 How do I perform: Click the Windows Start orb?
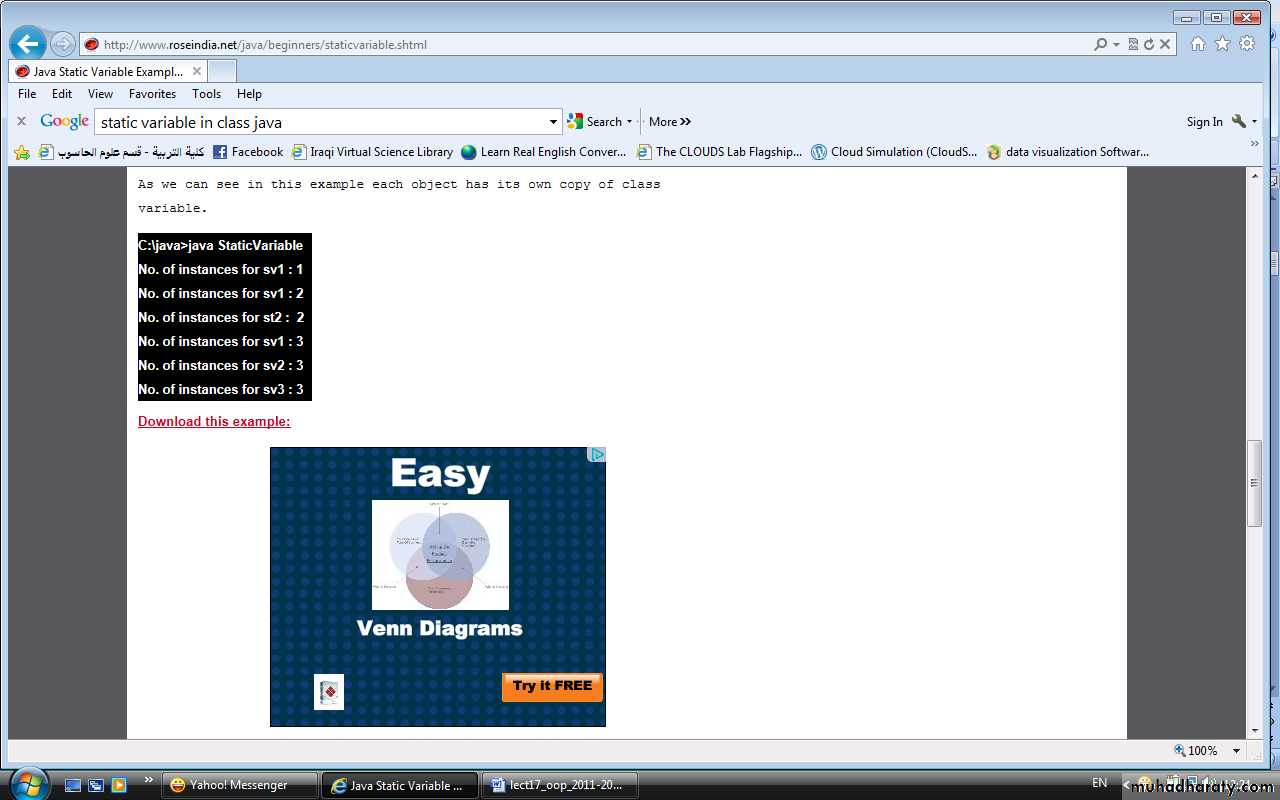point(27,784)
